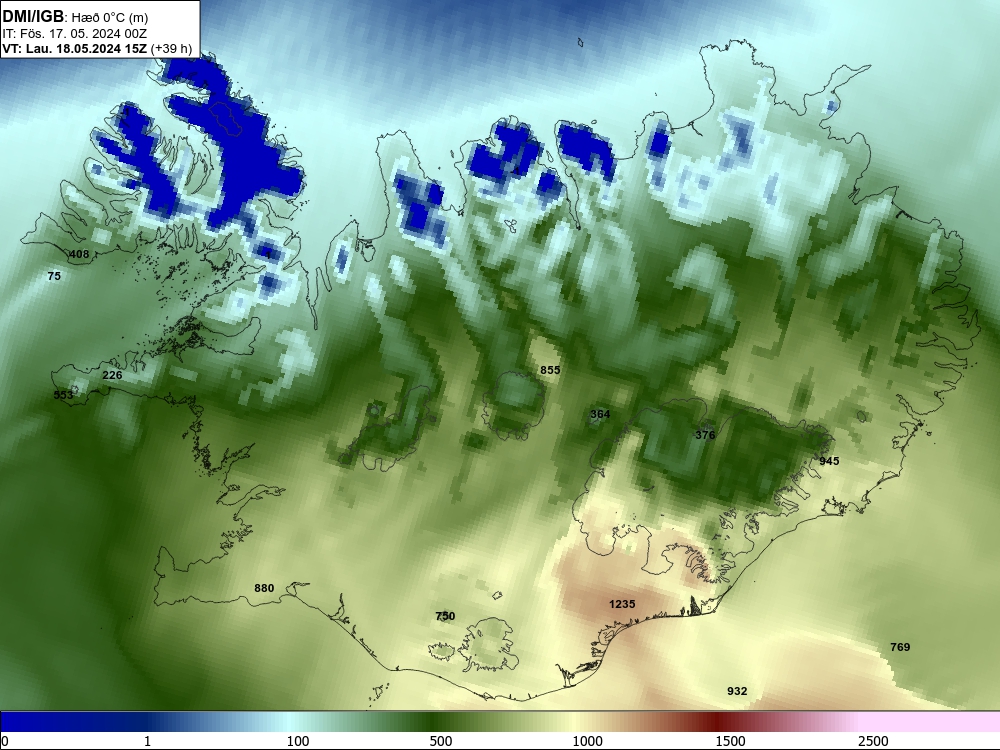Click the 553 value at the peninsula tip
Screen dimensions: 1000x750
coord(63,395)
